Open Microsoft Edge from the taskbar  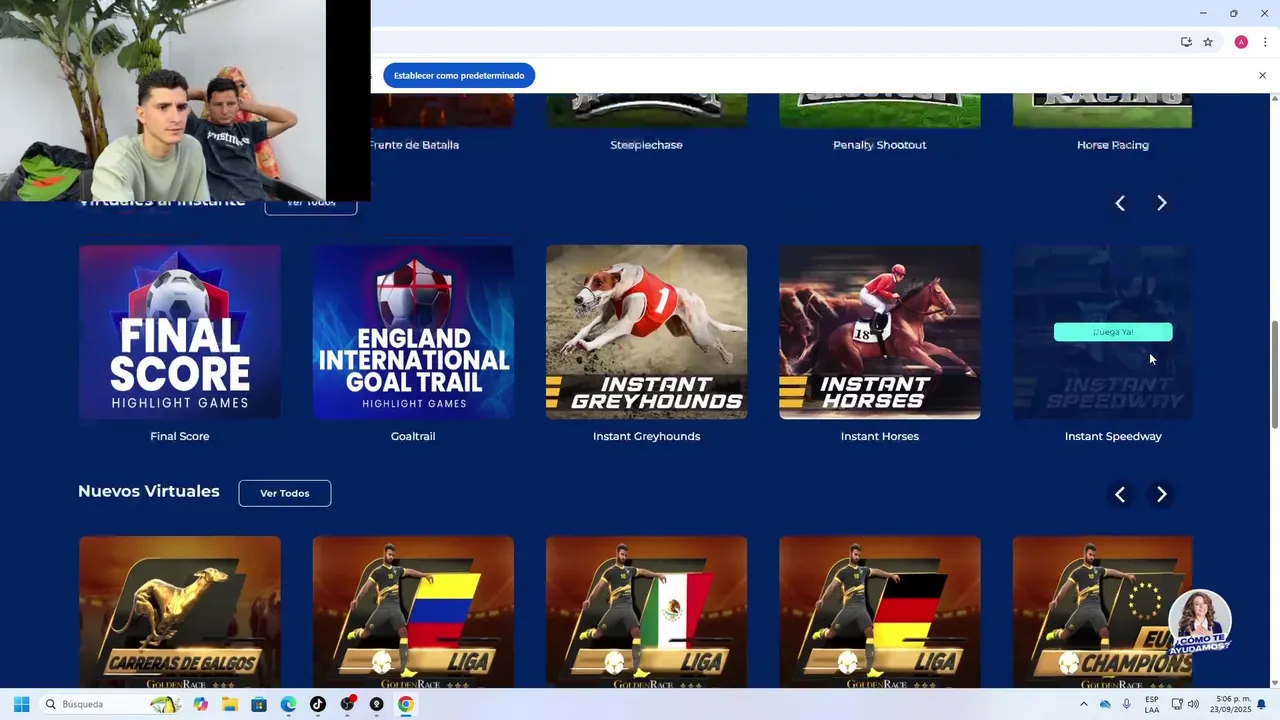point(288,704)
